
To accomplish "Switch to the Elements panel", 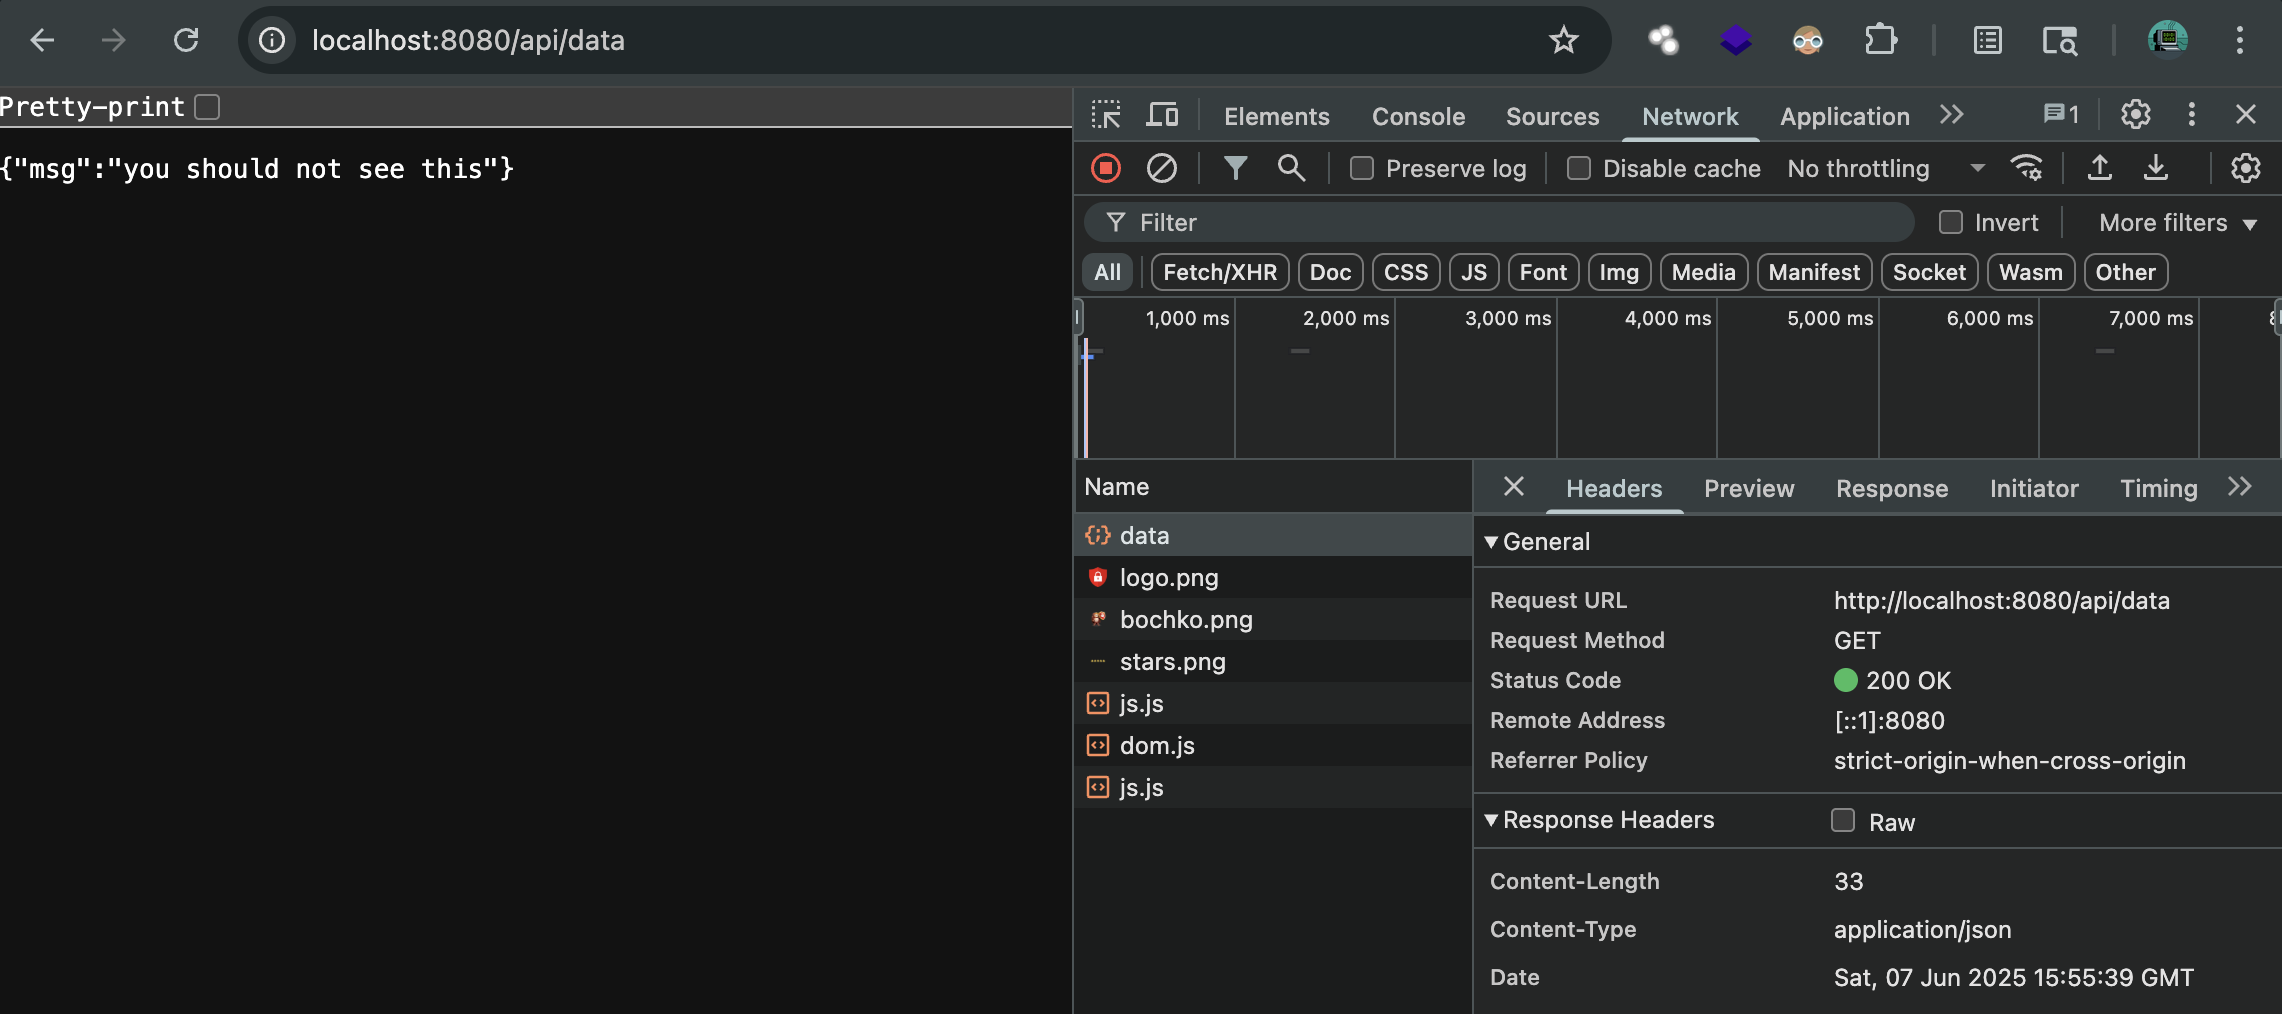I will click(1276, 116).
